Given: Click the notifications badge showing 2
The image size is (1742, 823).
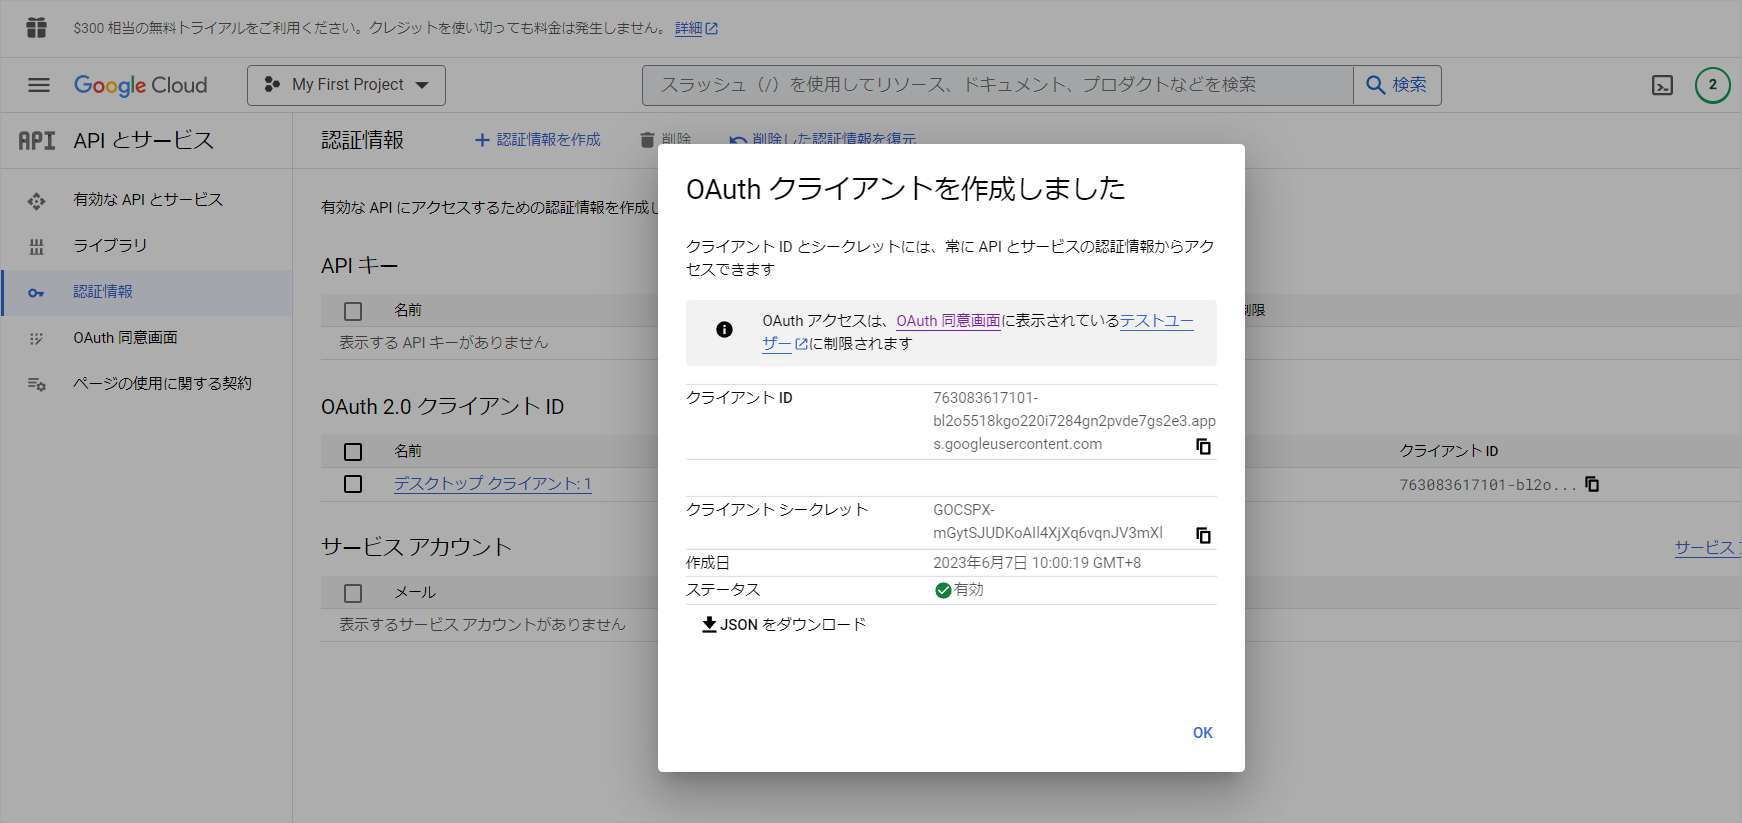Looking at the screenshot, I should (1712, 85).
